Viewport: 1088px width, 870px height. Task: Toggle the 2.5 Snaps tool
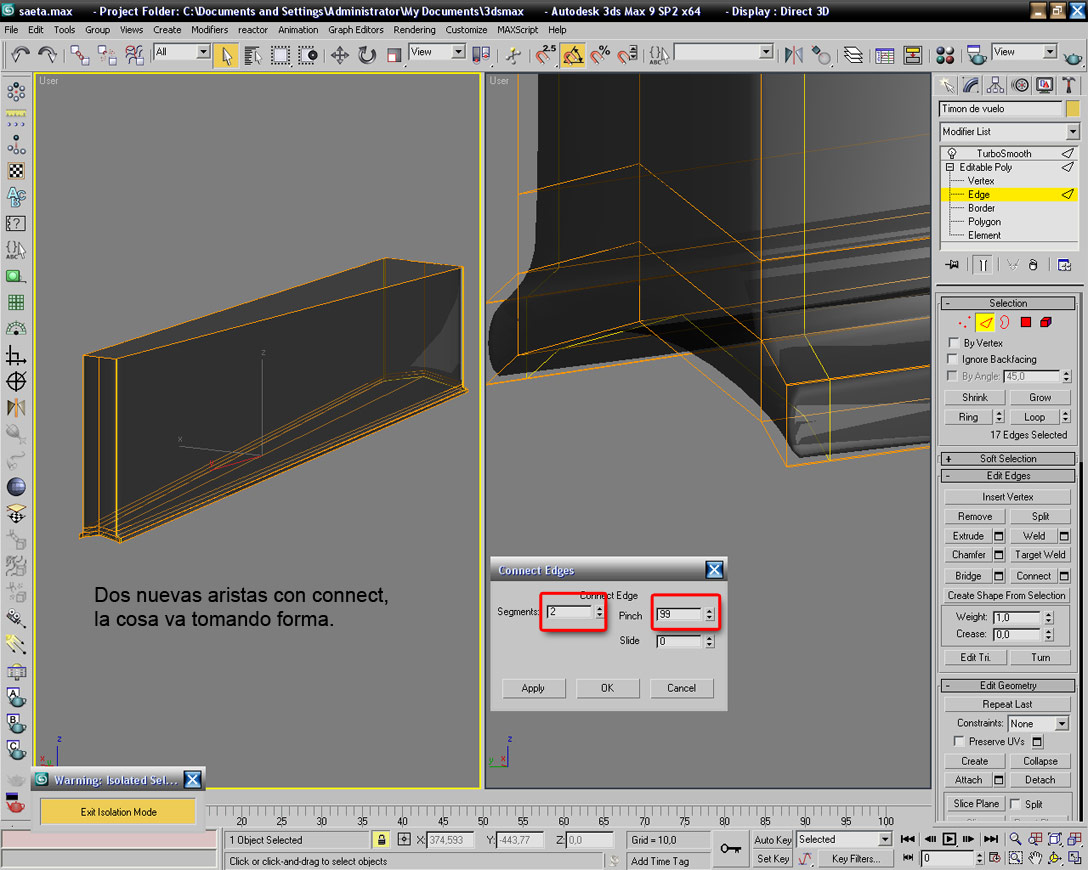pos(545,55)
